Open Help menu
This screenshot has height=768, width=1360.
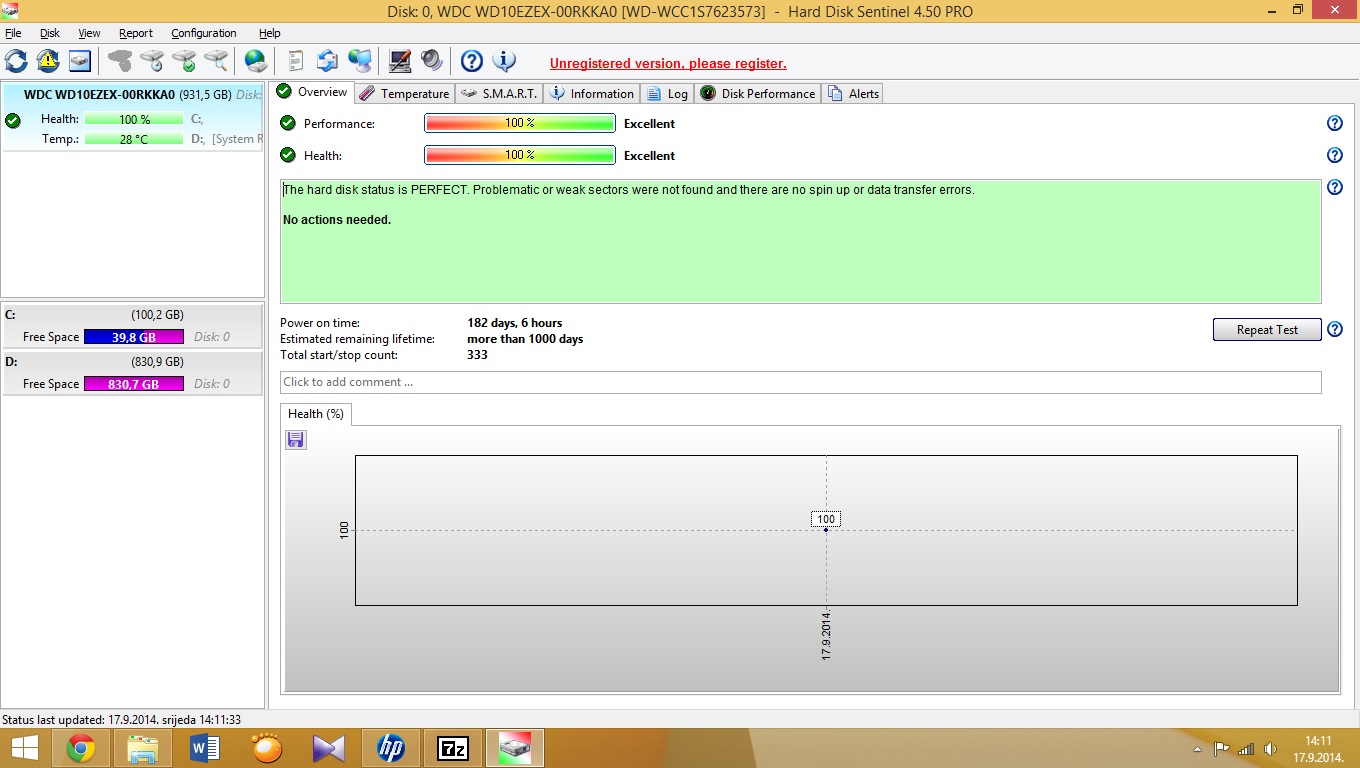[270, 33]
